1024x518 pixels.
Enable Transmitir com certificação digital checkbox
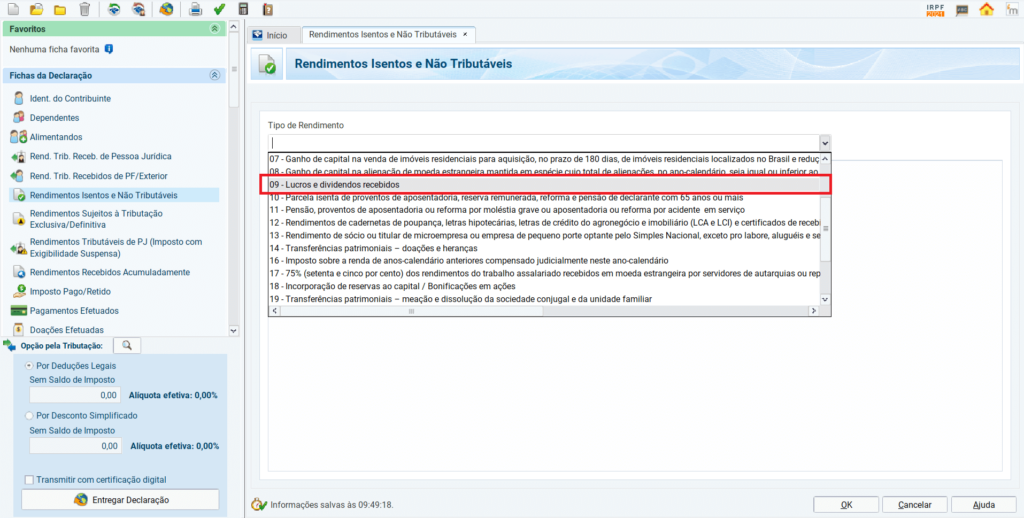point(29,479)
